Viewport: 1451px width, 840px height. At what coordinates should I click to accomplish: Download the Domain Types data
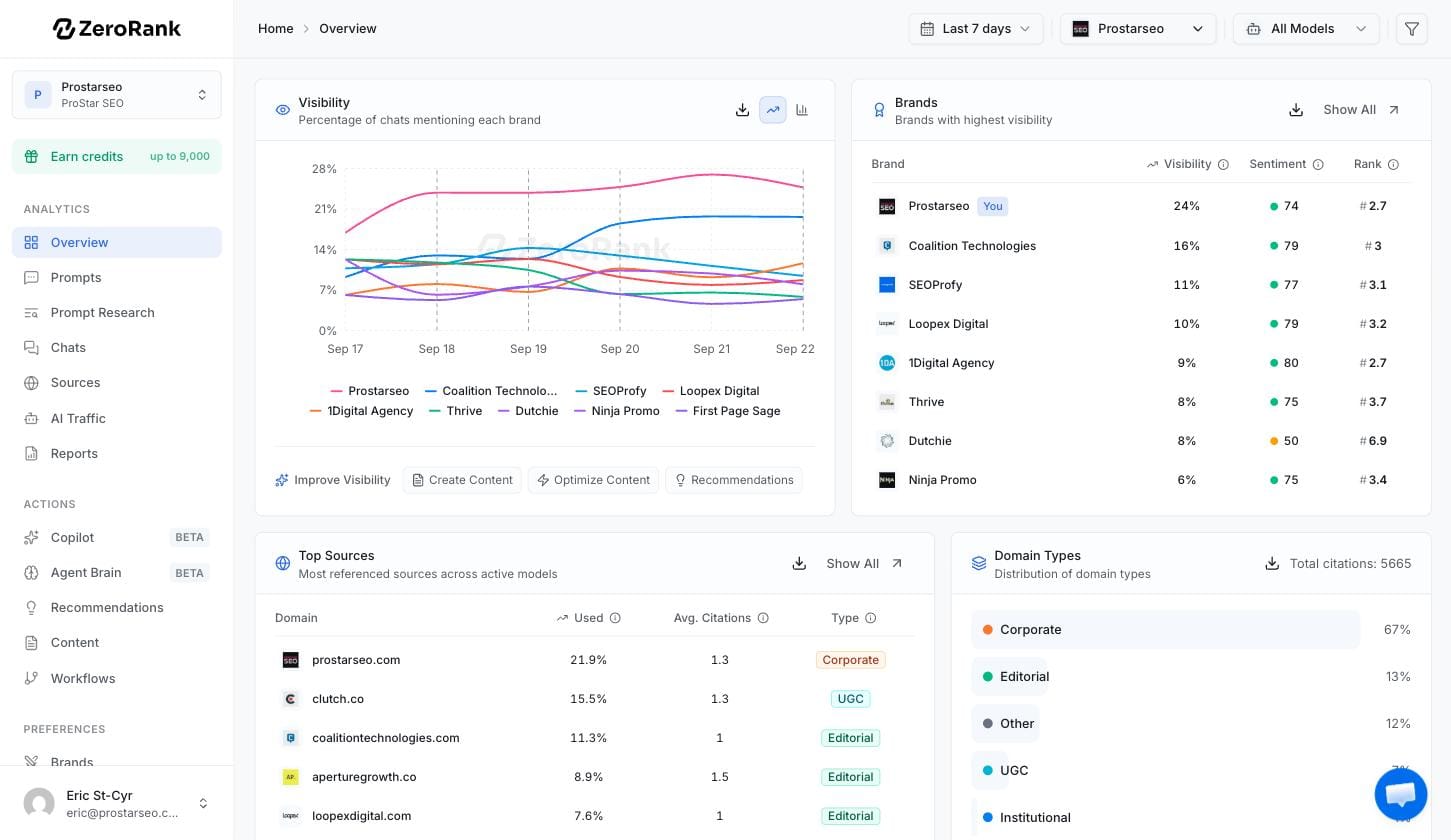1272,564
